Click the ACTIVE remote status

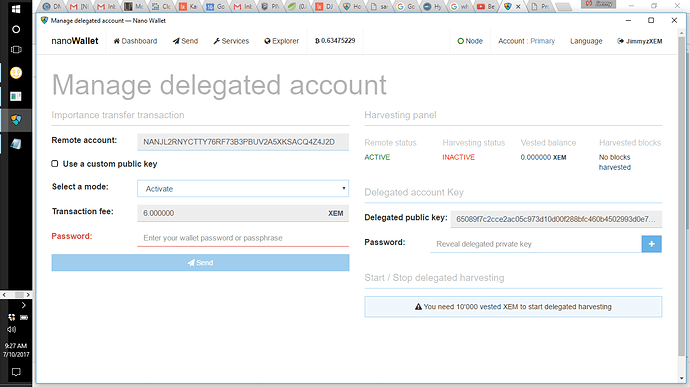coord(377,157)
